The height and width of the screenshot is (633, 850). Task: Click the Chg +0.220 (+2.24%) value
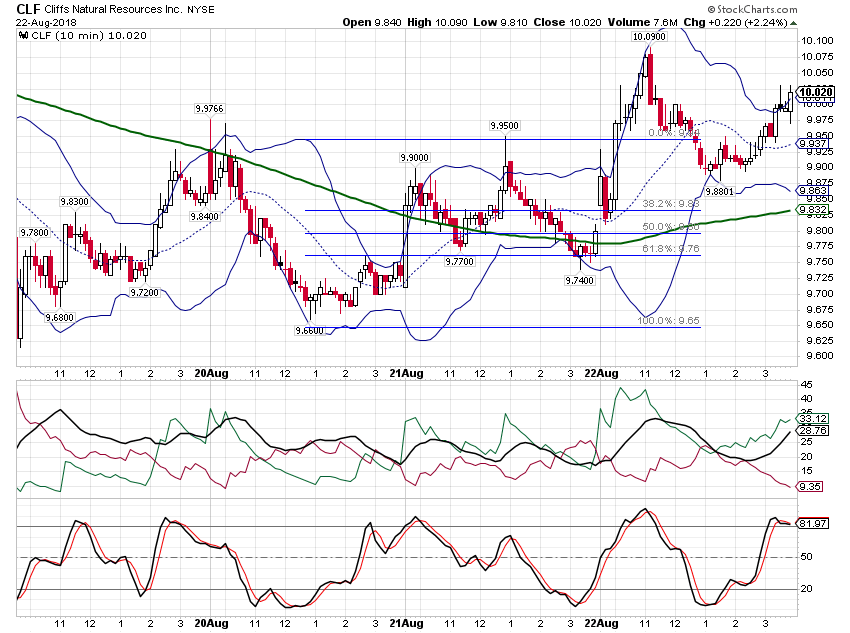coord(735,22)
